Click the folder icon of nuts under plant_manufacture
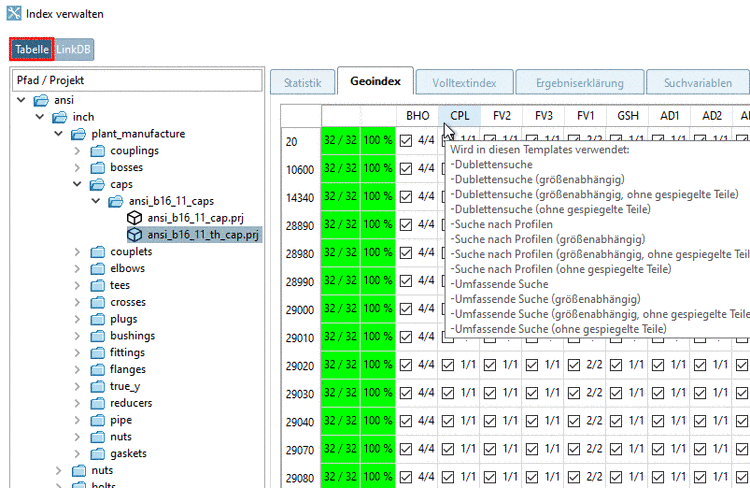750x488 pixels. click(98, 437)
